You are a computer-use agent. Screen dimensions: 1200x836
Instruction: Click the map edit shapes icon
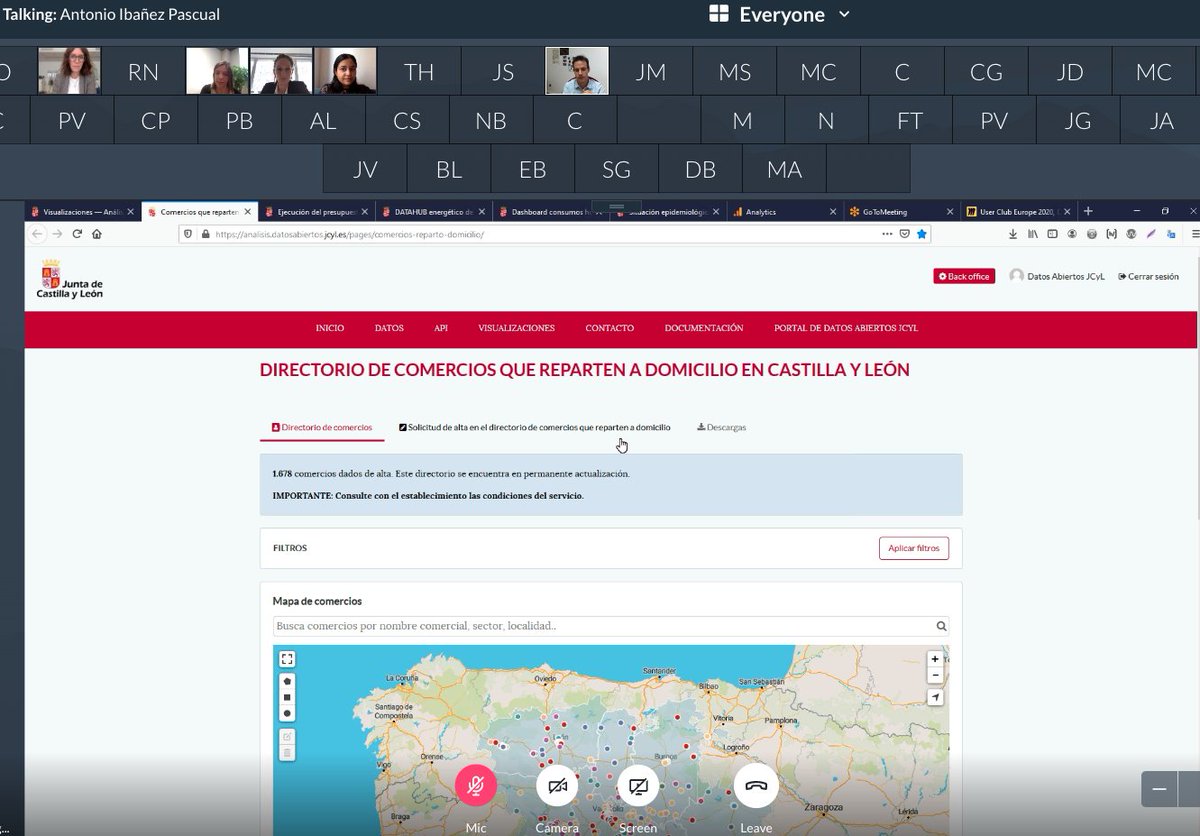click(287, 736)
